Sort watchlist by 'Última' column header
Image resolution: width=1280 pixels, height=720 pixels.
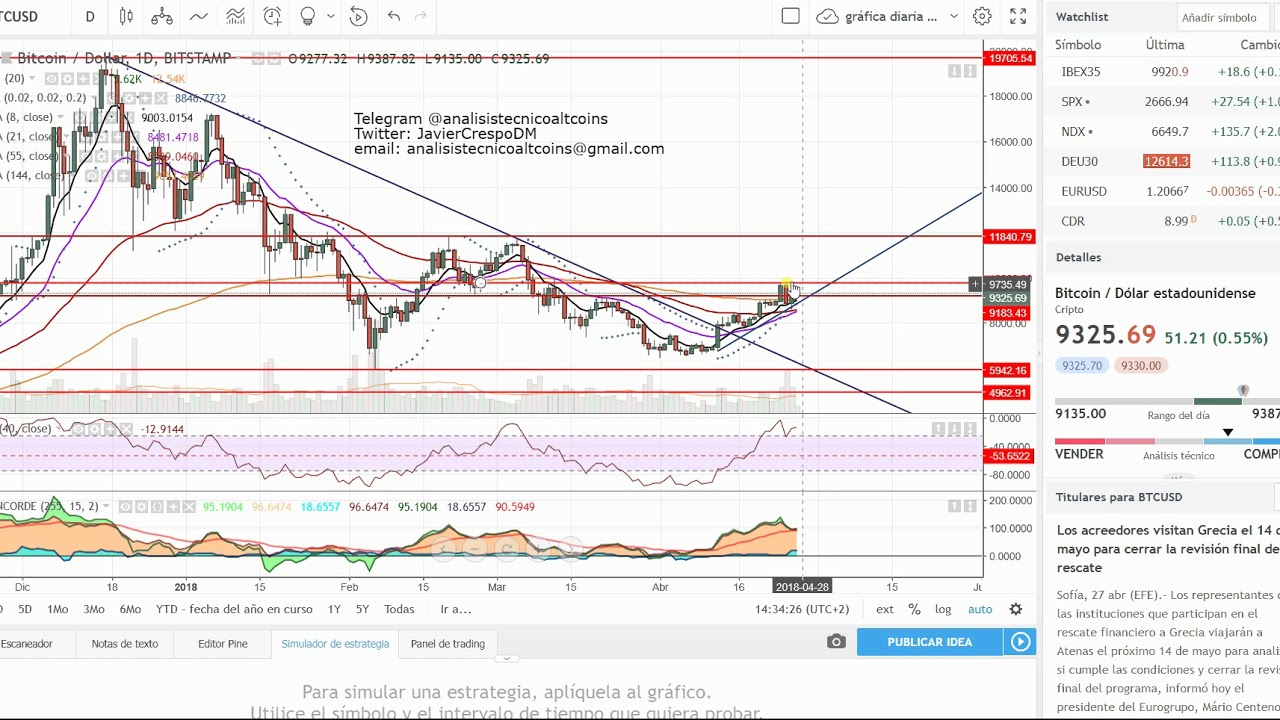click(1165, 45)
